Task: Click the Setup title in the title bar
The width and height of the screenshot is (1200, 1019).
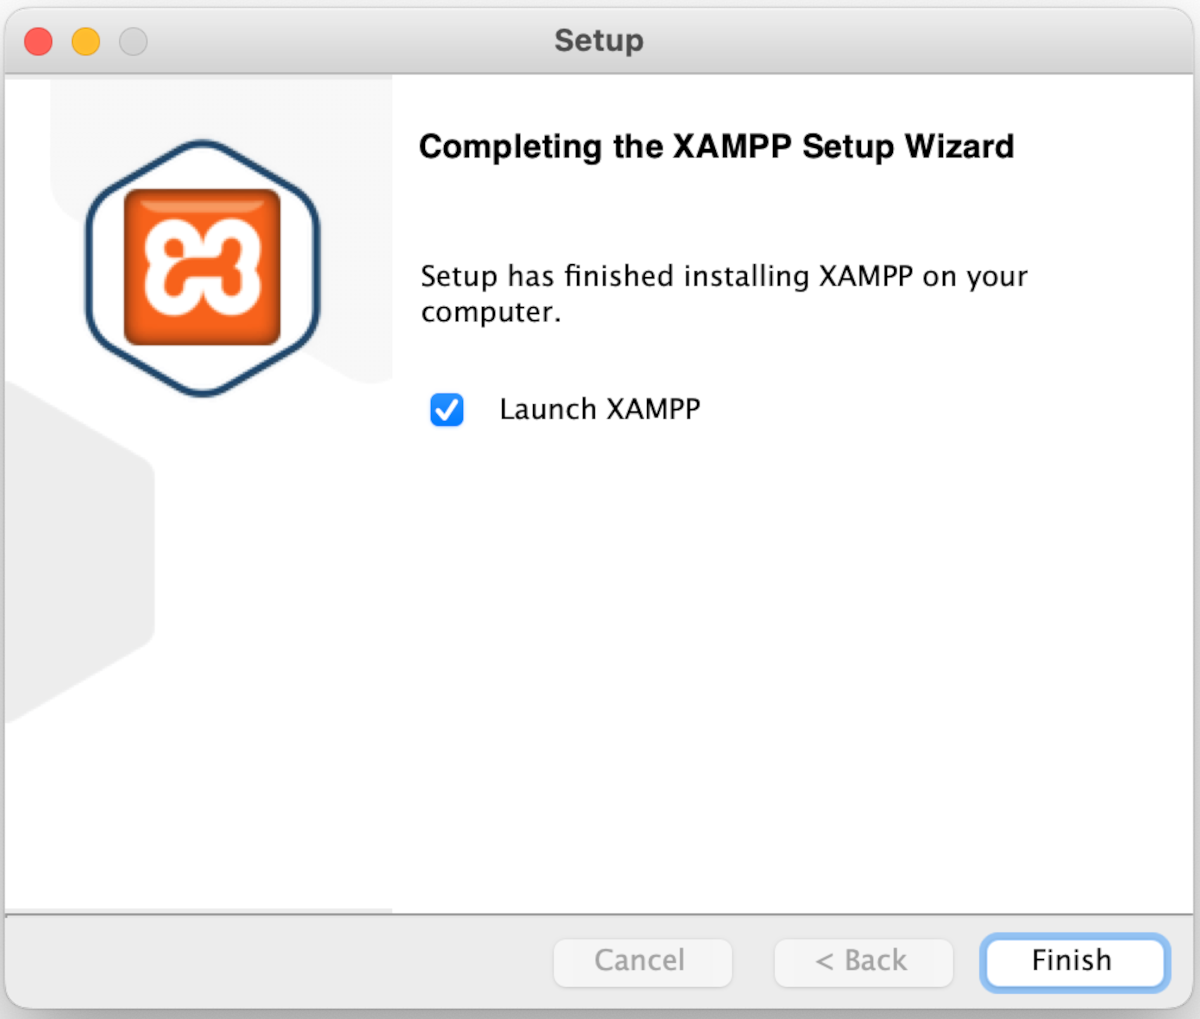Action: pyautogui.click(x=599, y=41)
